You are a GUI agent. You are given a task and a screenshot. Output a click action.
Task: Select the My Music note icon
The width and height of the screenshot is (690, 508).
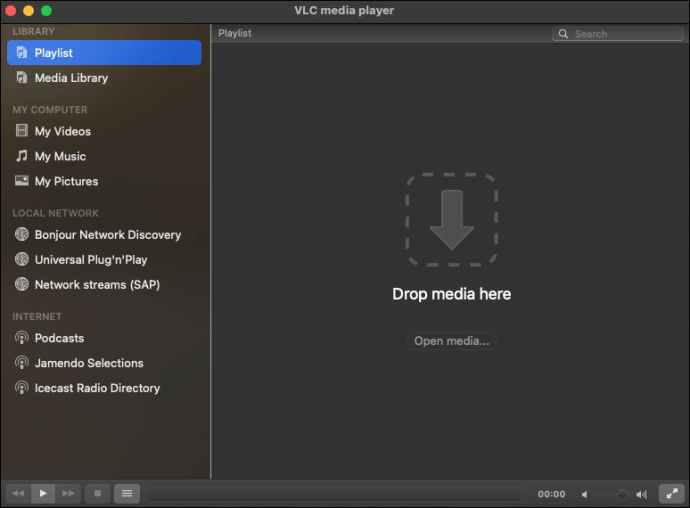(x=22, y=156)
